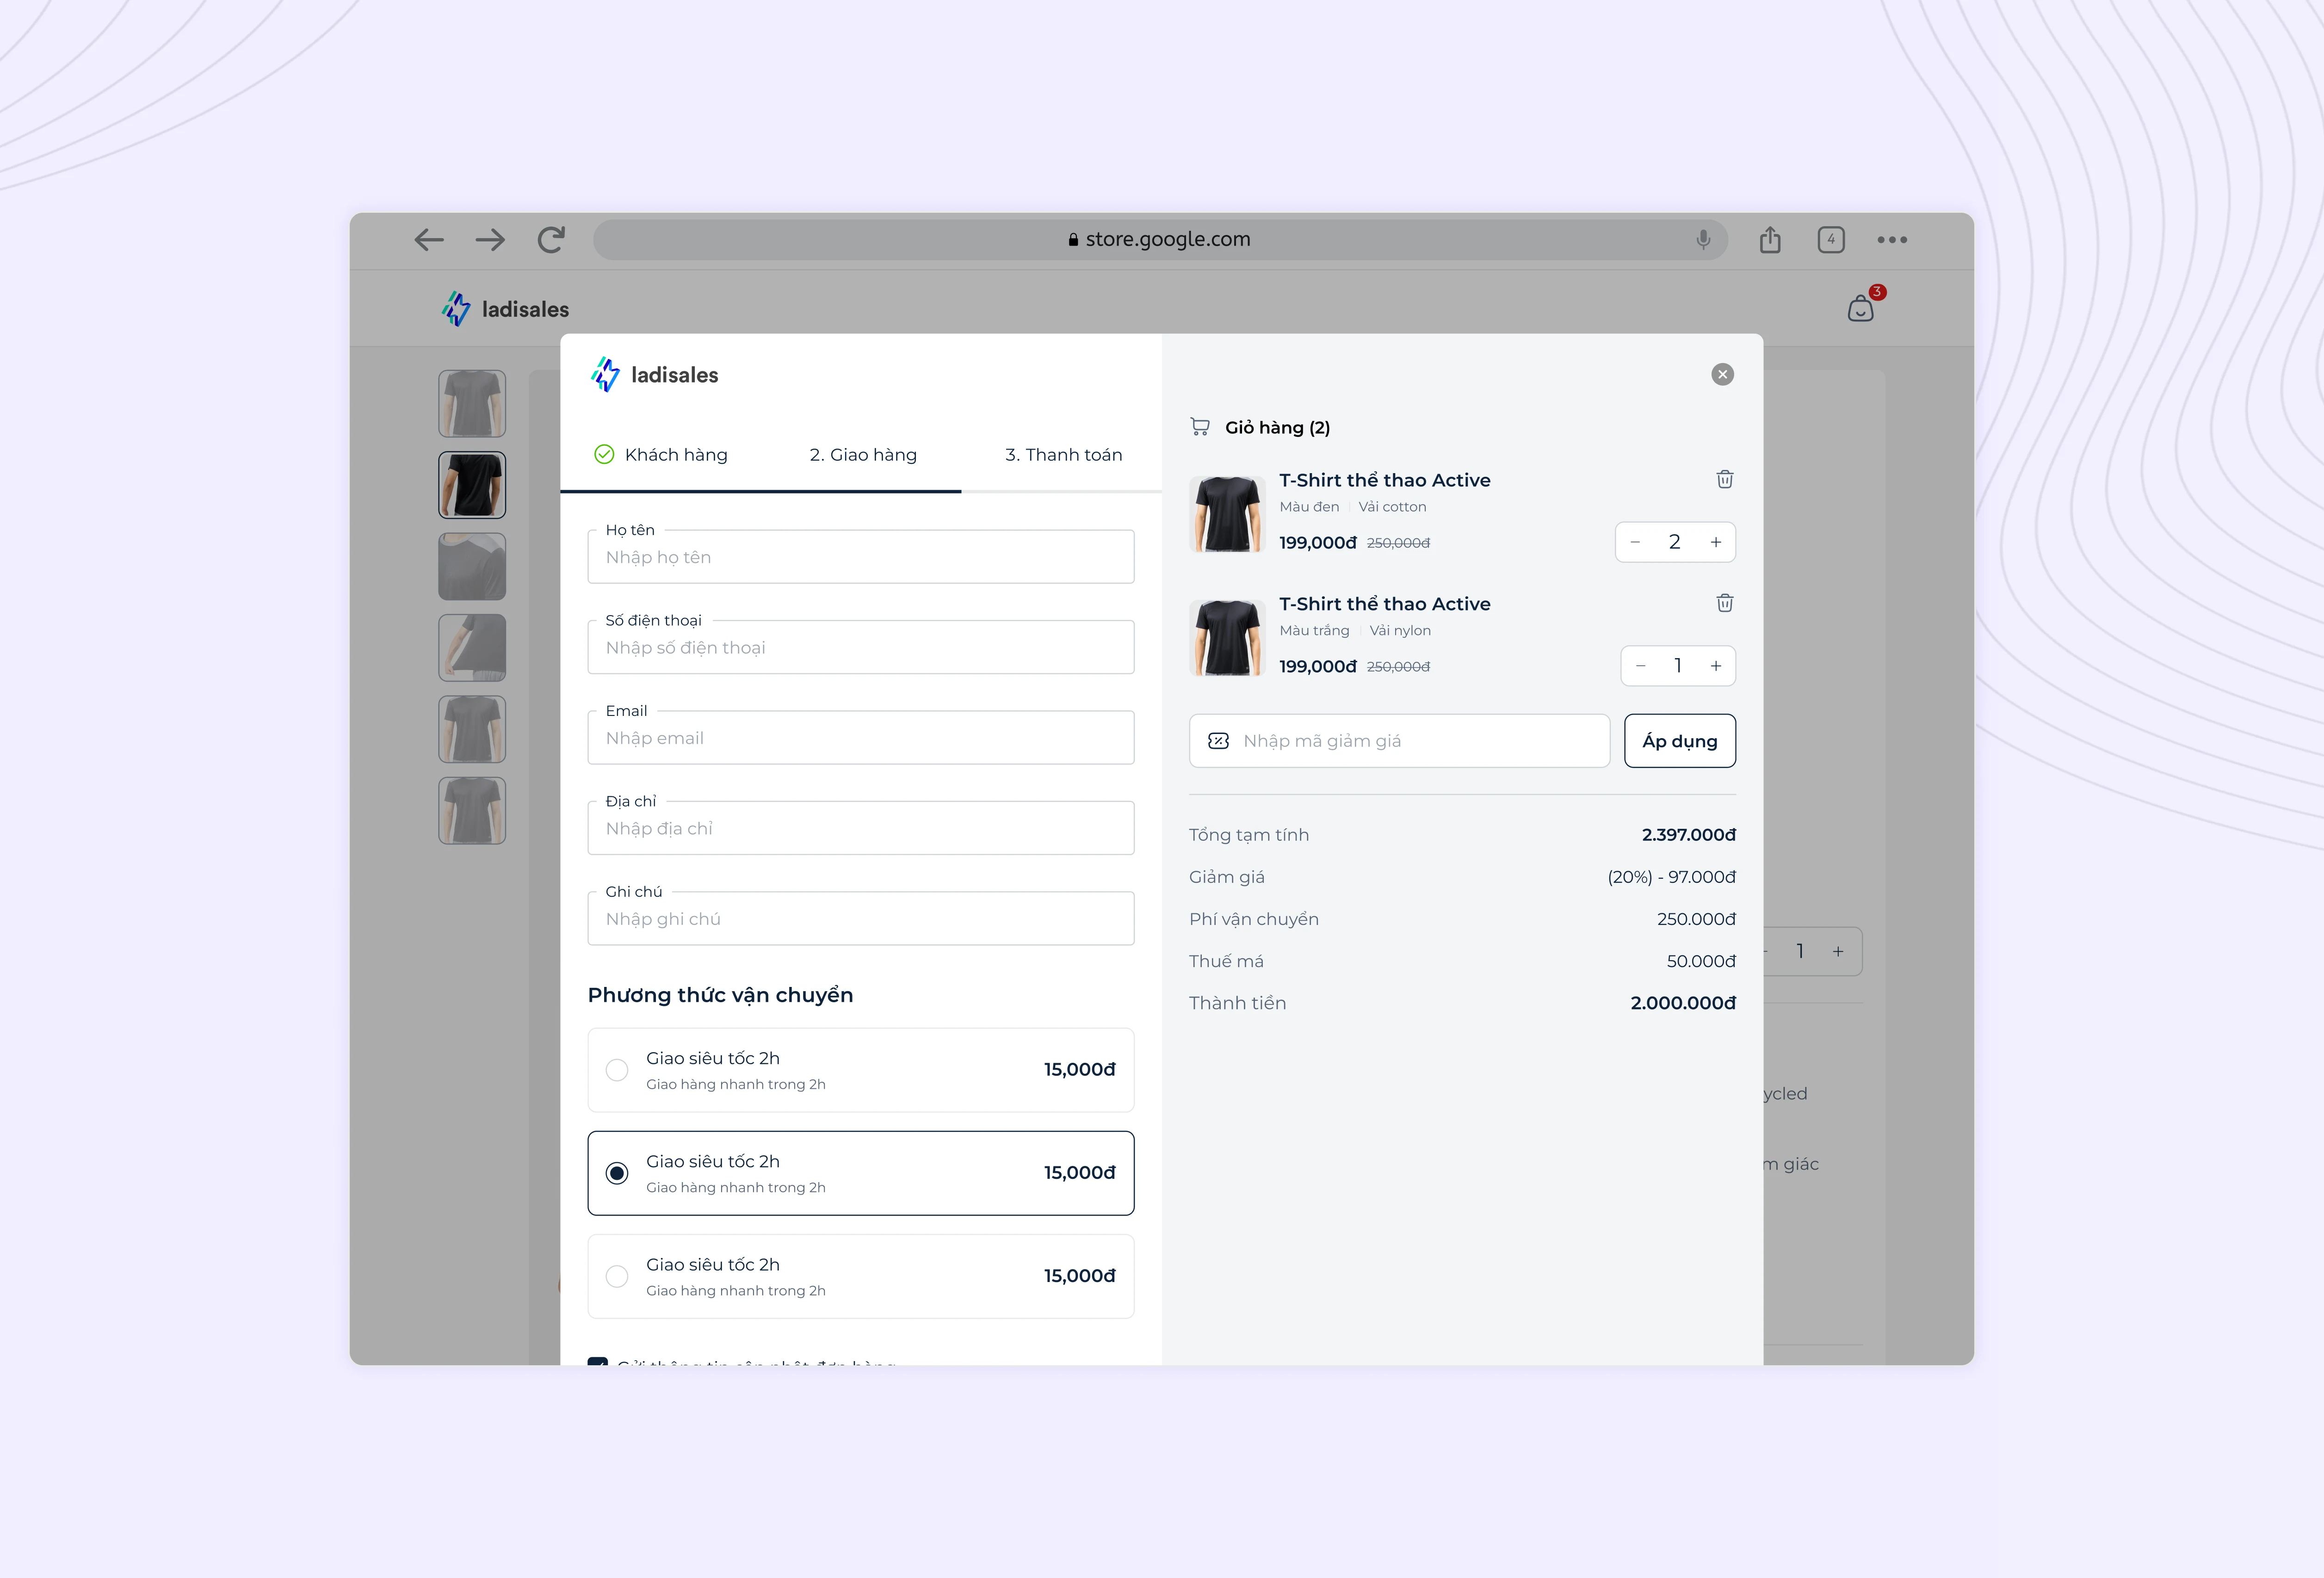Screen dimensions: 2324x1578
Task: Select the last Giao siêu tốc option
Action: click(617, 1276)
